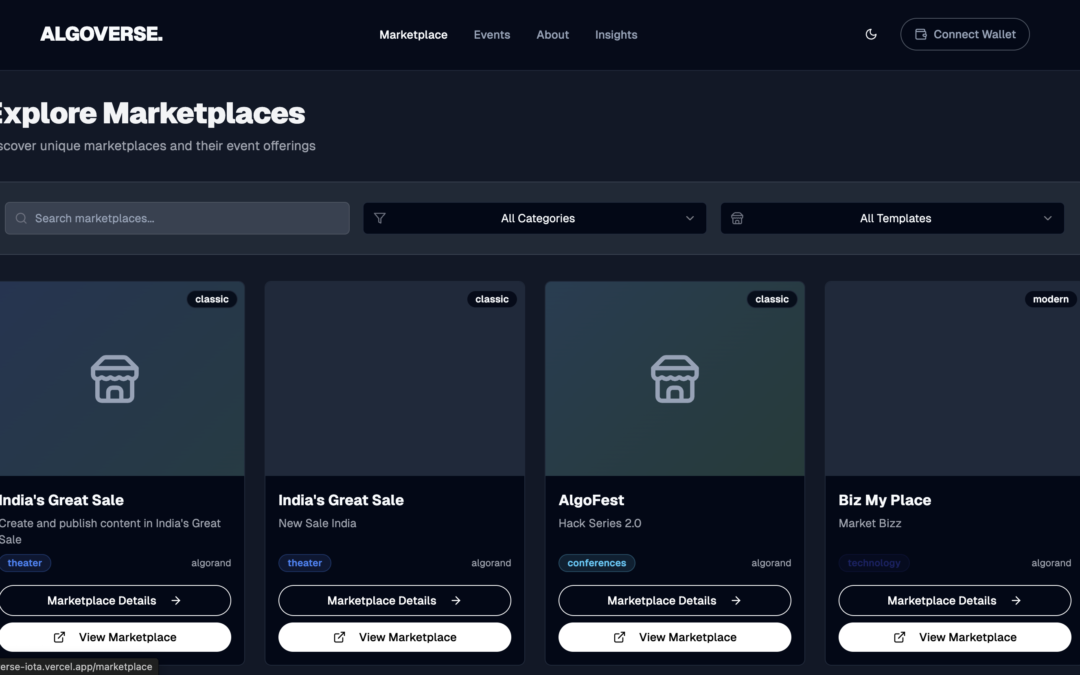The image size is (1080, 675).
Task: Click View Marketplace on Biz My Place
Action: point(954,637)
